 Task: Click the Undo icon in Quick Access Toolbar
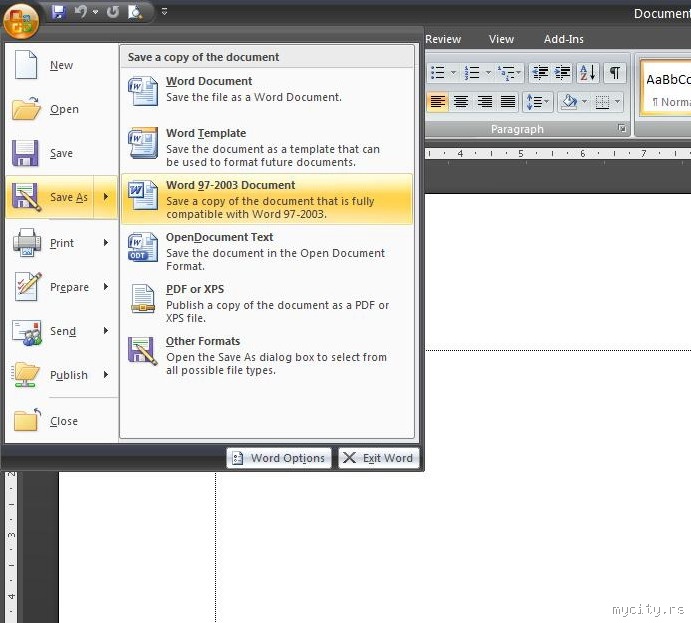click(80, 11)
